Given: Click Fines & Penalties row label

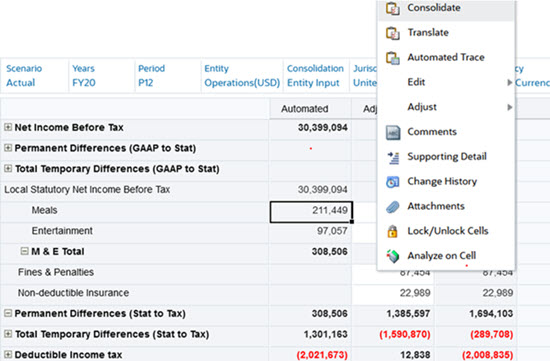Looking at the screenshot, I should click(56, 272).
